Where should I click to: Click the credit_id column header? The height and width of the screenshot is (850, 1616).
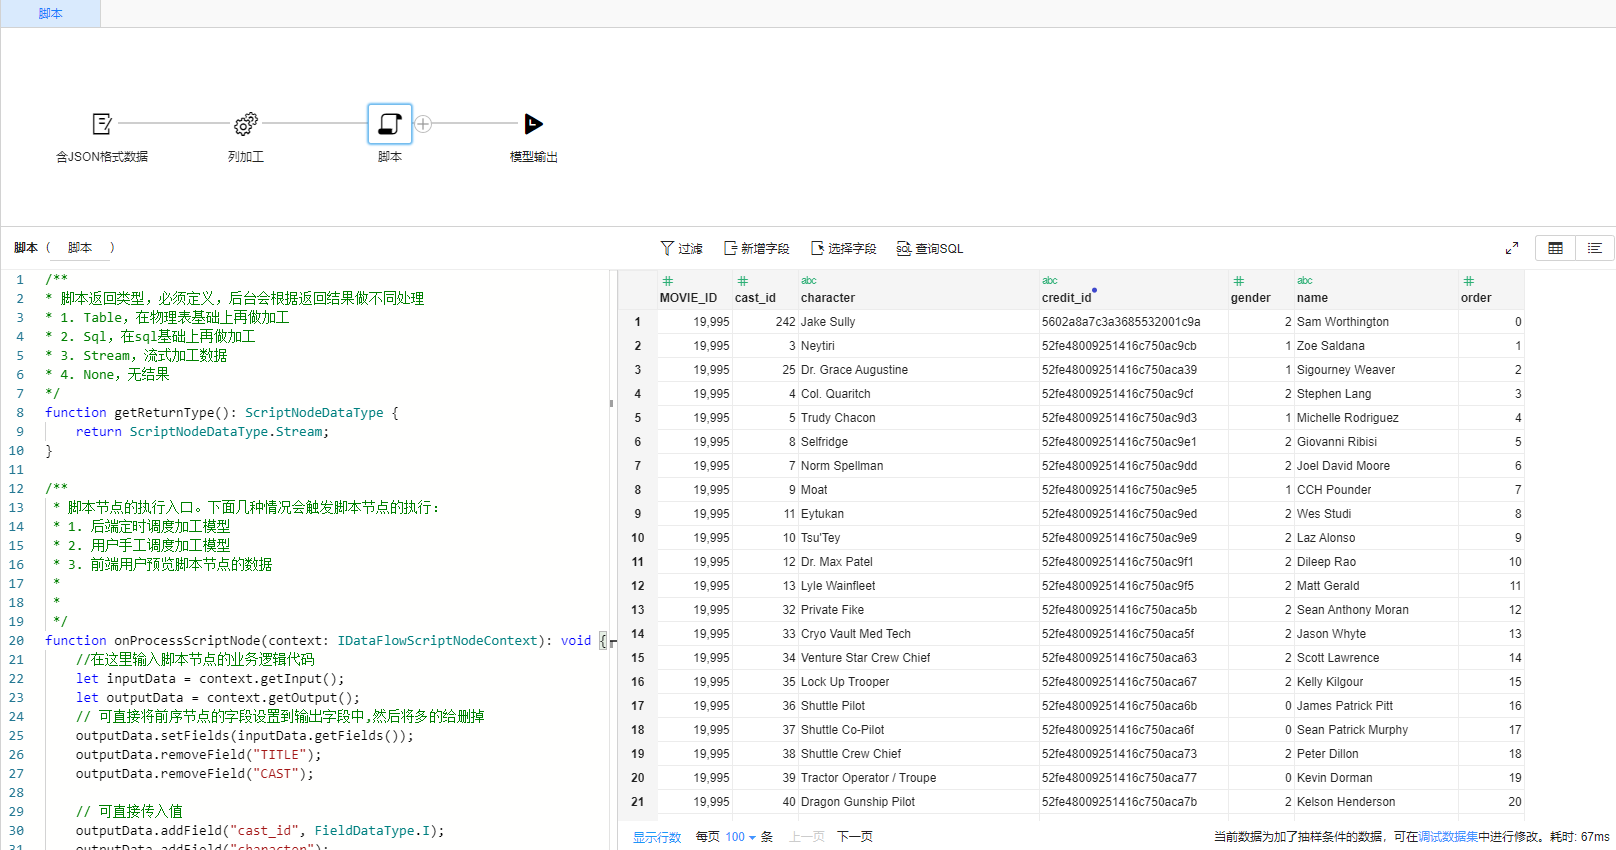[x=1066, y=297]
